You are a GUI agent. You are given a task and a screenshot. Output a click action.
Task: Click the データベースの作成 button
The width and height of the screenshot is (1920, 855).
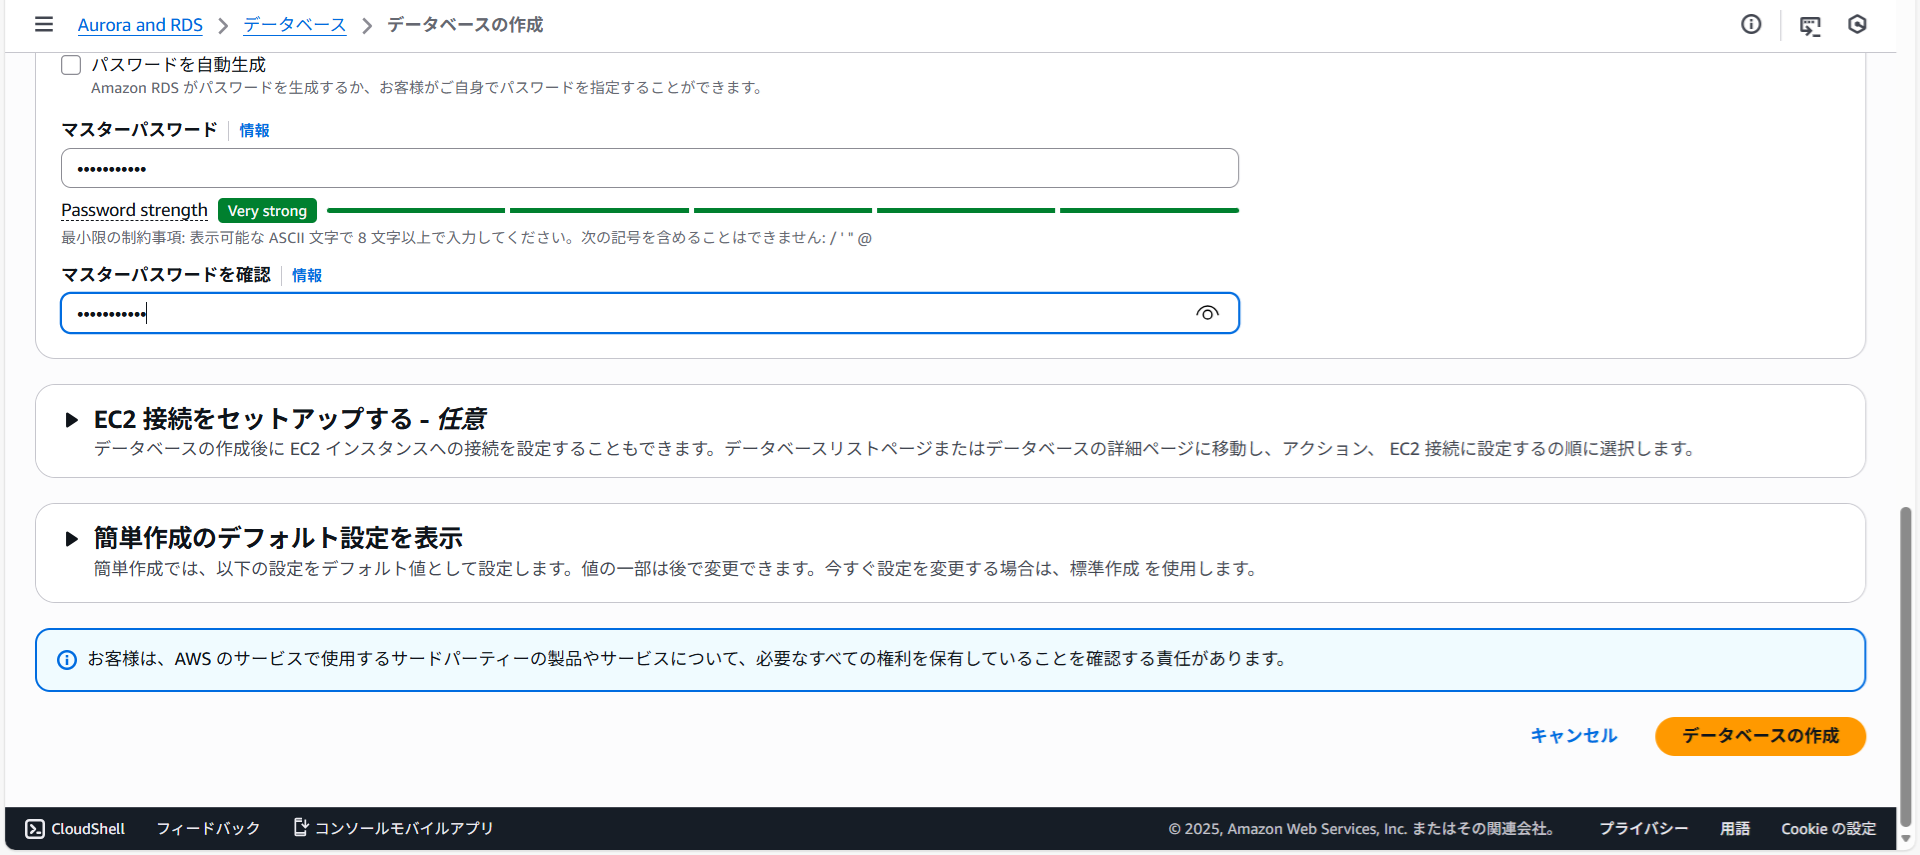tap(1760, 736)
